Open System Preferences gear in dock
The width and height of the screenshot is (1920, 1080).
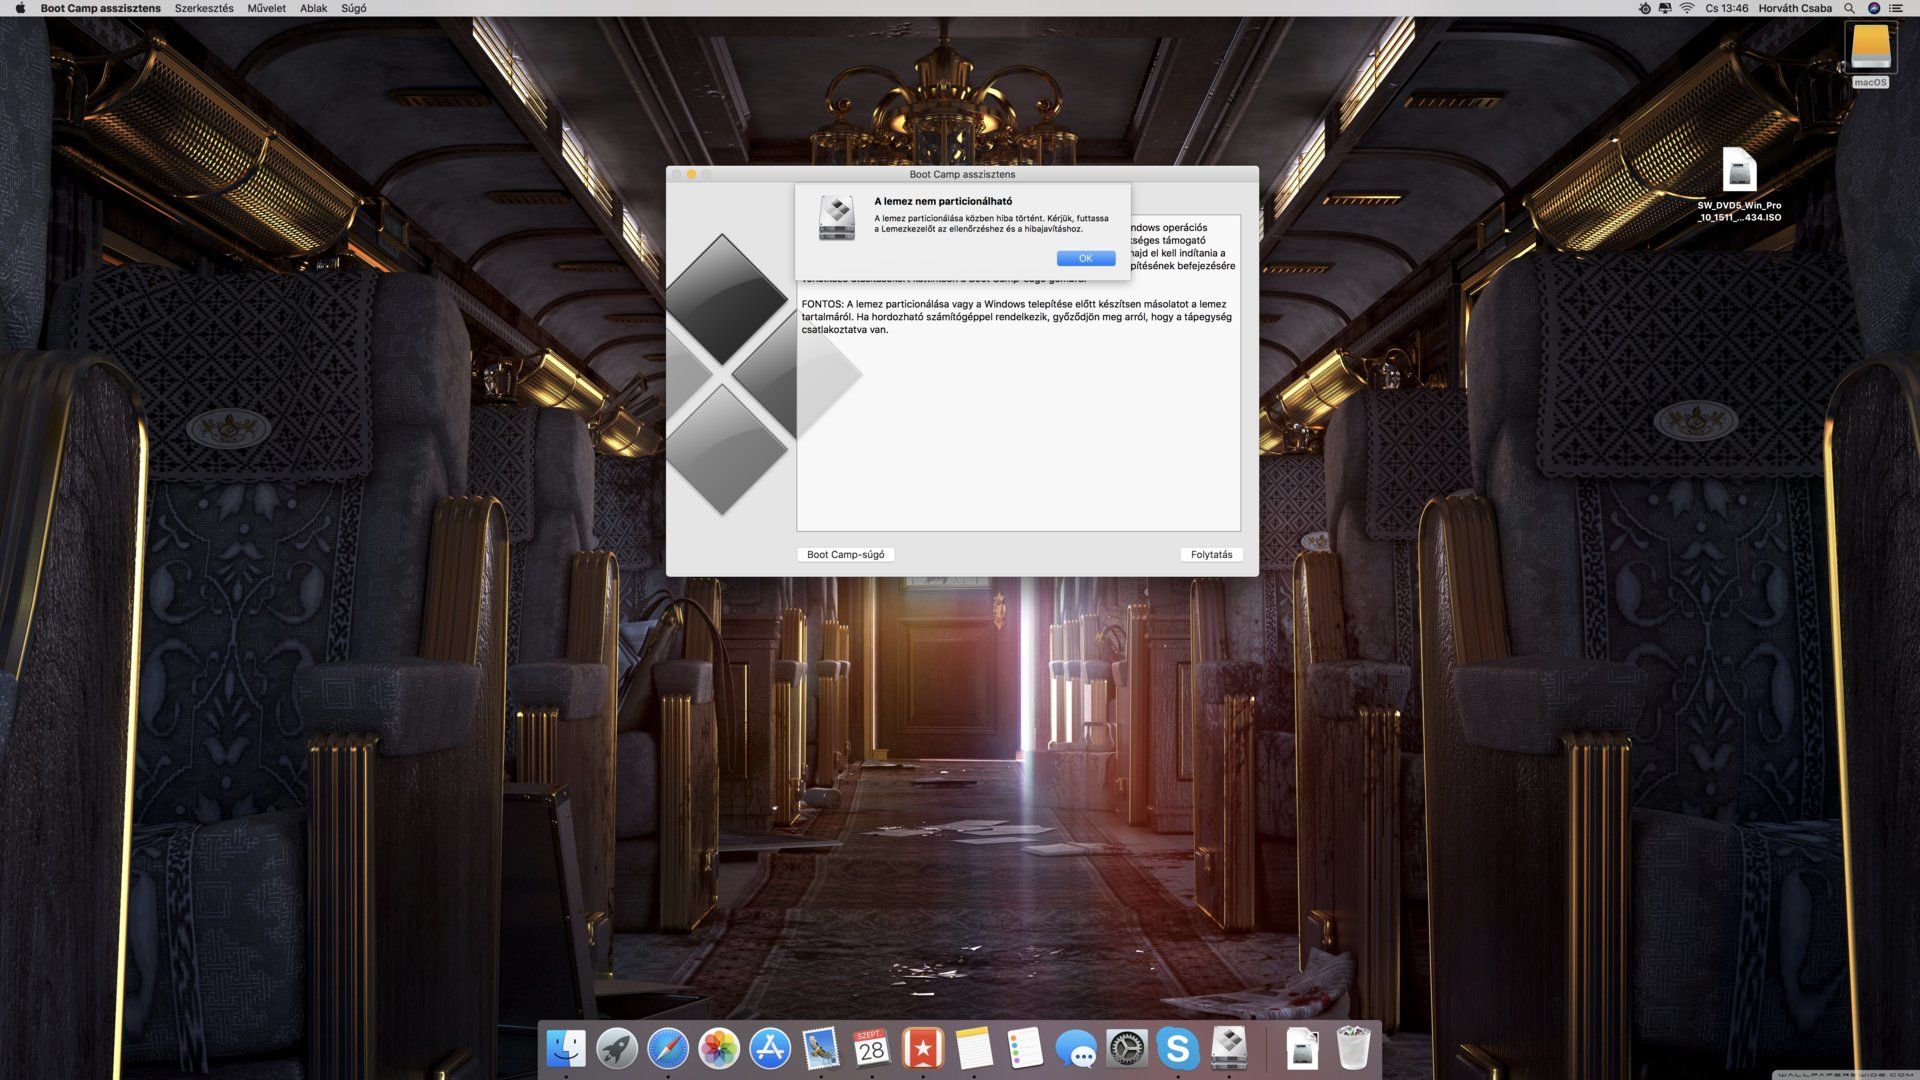tap(1127, 1048)
